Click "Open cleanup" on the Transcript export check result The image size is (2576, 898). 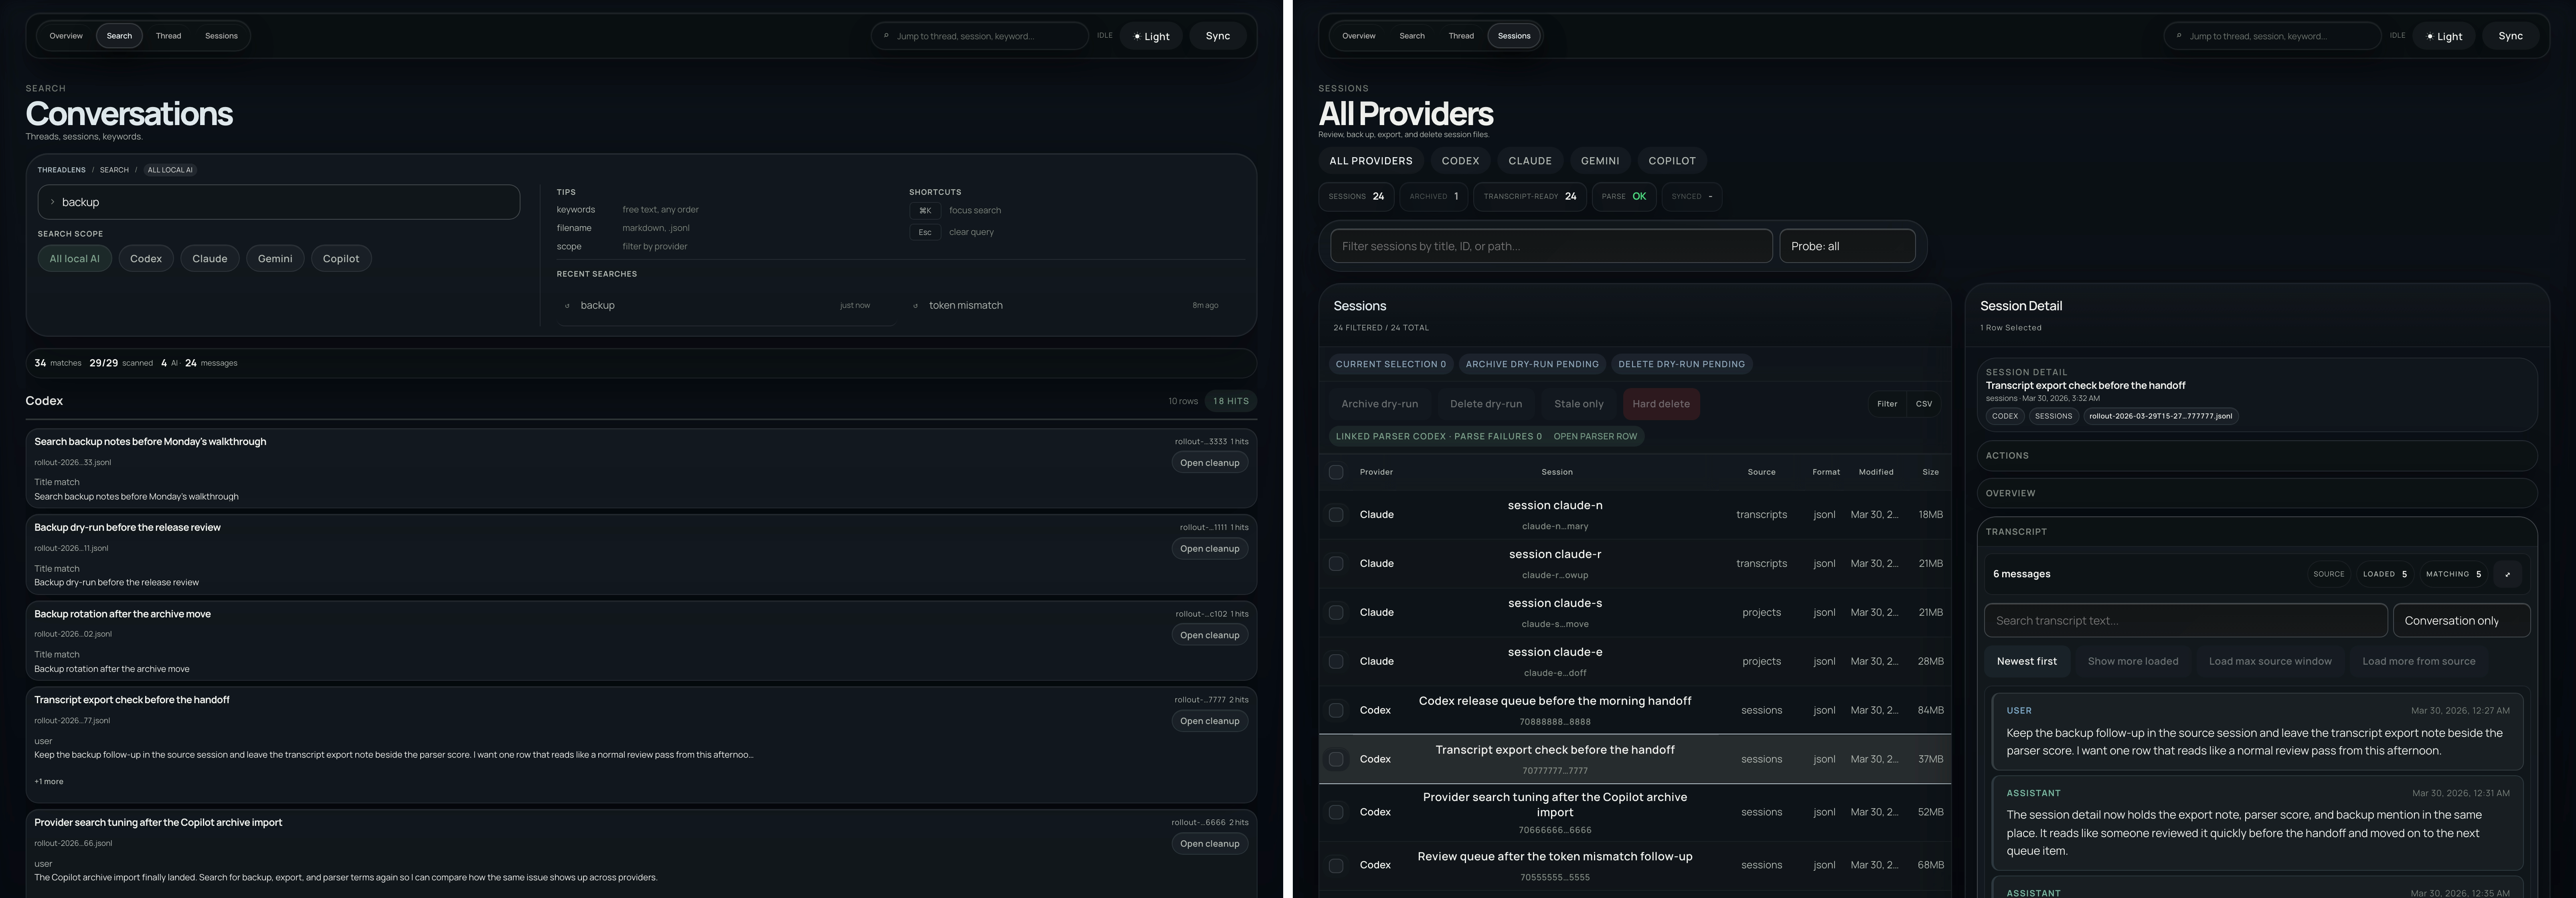click(1209, 720)
